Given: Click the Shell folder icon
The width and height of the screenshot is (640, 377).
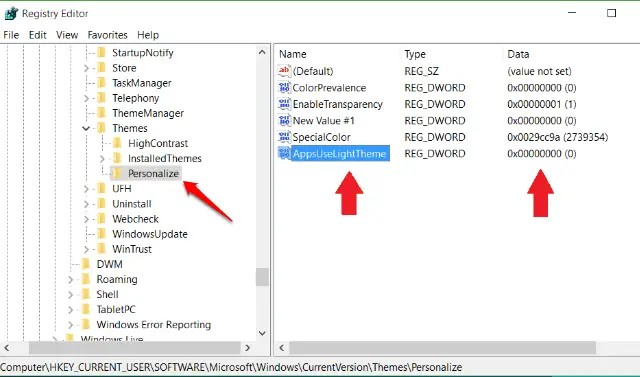Looking at the screenshot, I should pos(86,294).
